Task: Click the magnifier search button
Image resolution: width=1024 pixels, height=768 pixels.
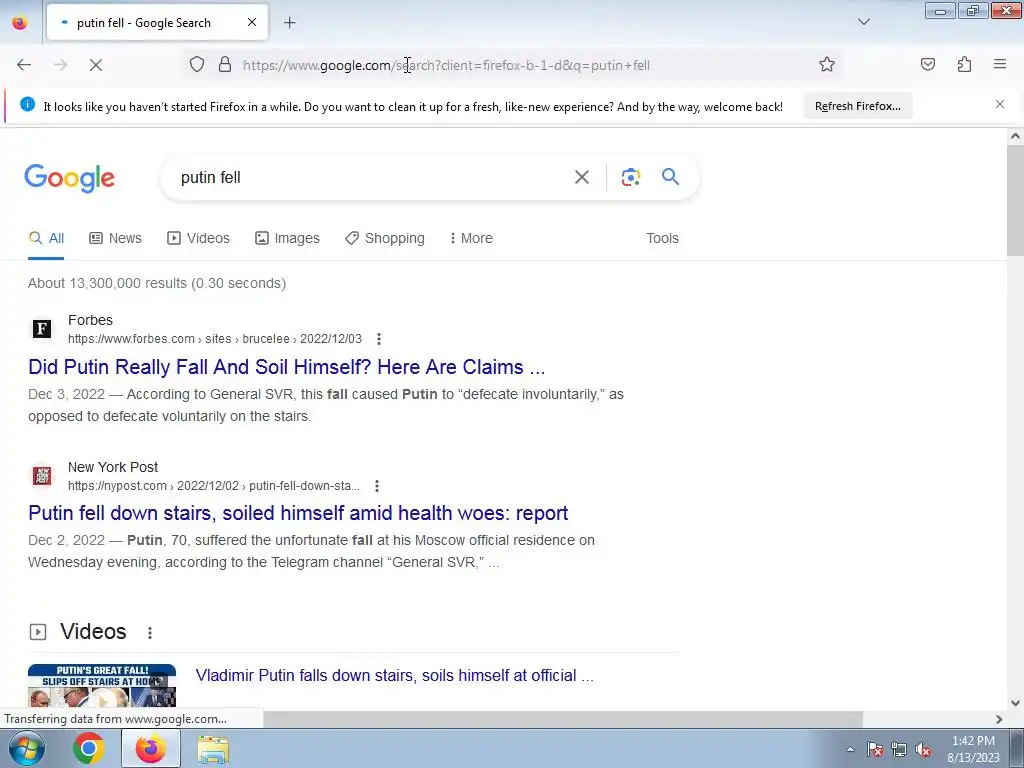Action: (x=670, y=176)
